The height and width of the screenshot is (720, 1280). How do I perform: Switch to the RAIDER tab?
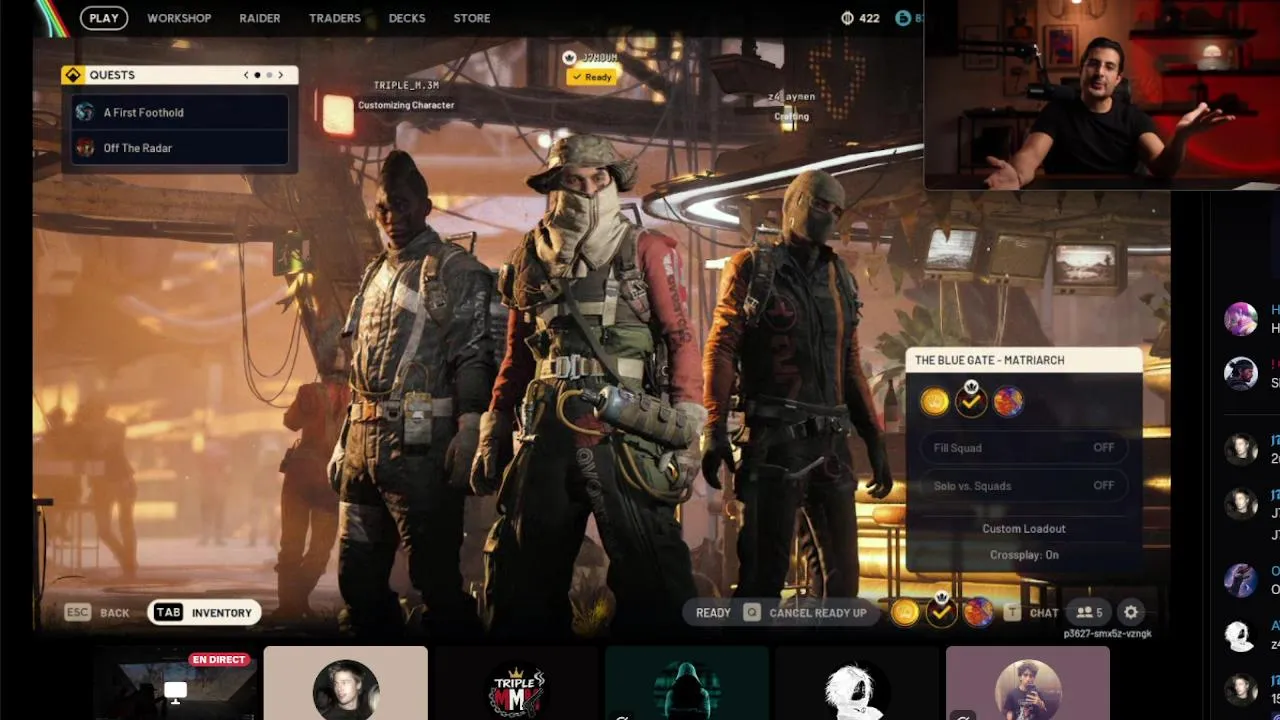pyautogui.click(x=260, y=18)
